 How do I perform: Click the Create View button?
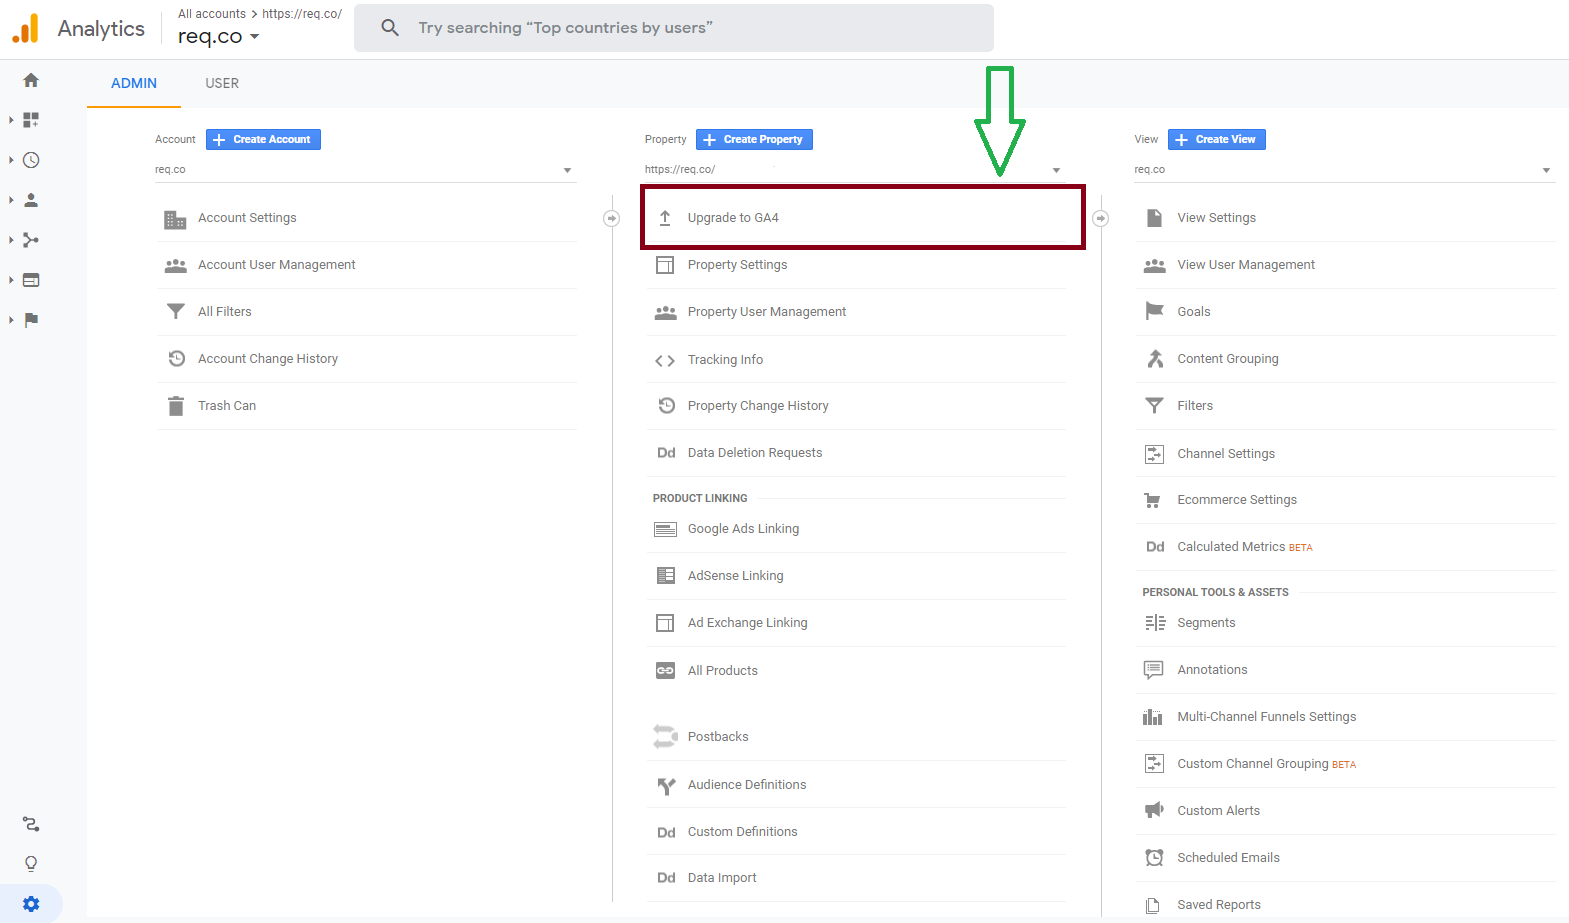tap(1216, 139)
